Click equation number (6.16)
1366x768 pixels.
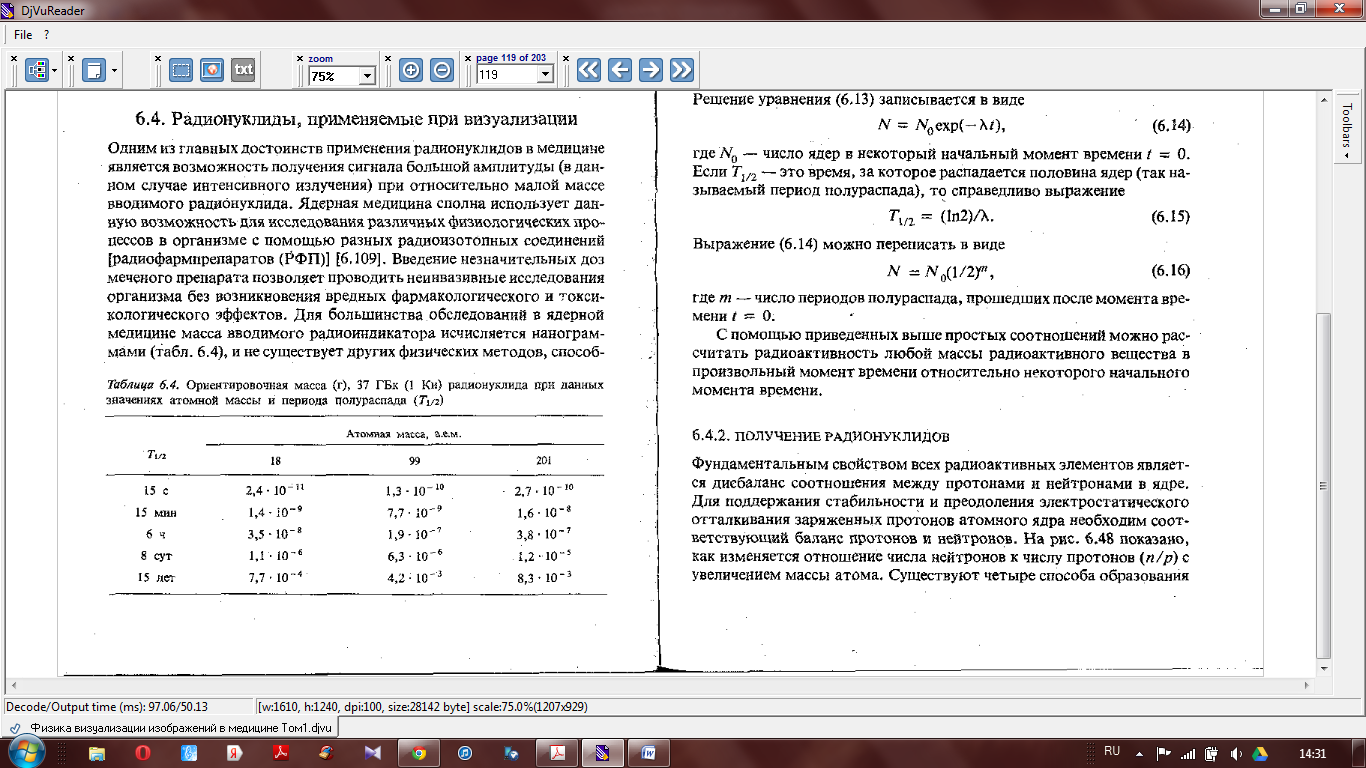click(x=1169, y=271)
